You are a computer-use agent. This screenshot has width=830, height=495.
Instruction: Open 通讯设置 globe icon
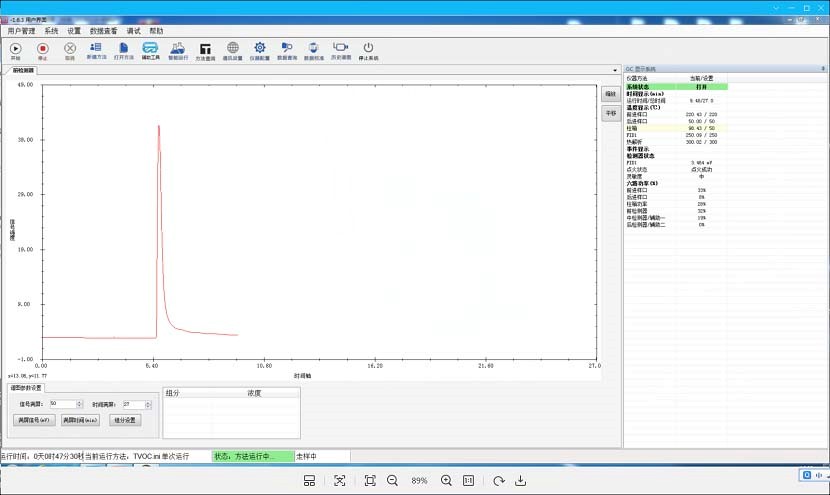[232, 48]
